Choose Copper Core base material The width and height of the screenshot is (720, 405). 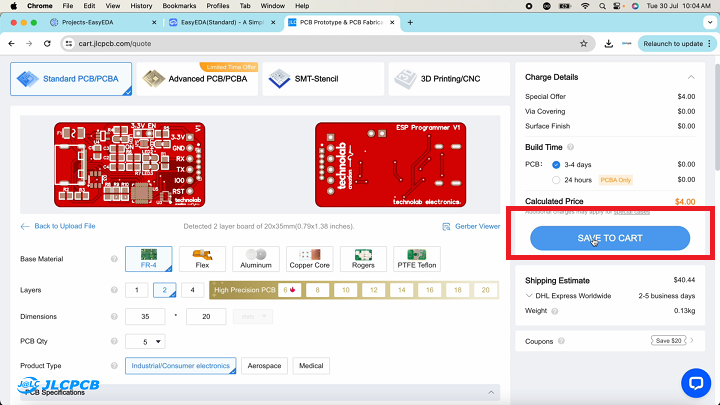pos(309,259)
